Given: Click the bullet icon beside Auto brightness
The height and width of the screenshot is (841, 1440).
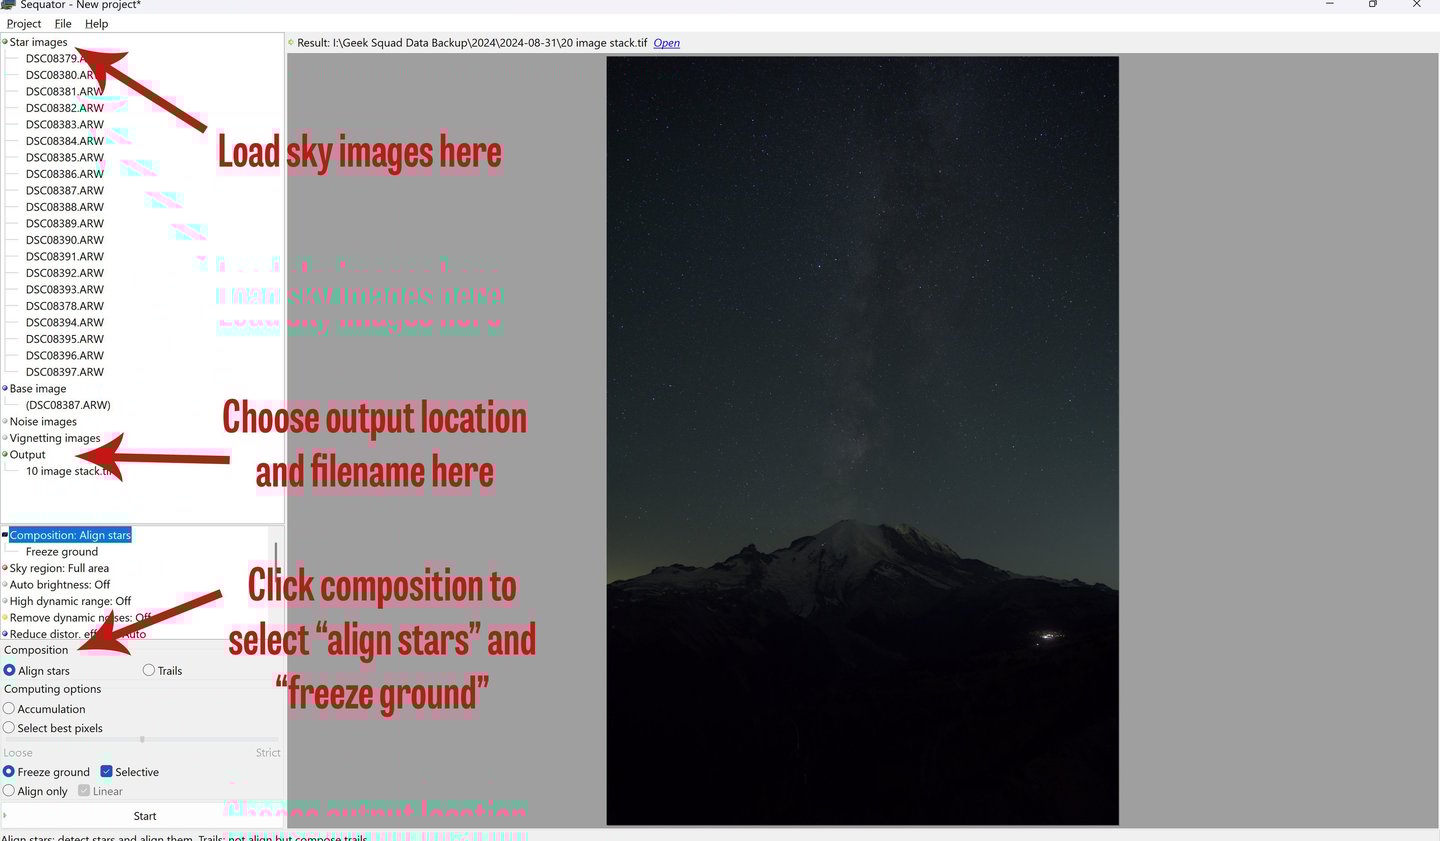Looking at the screenshot, I should click(5, 585).
